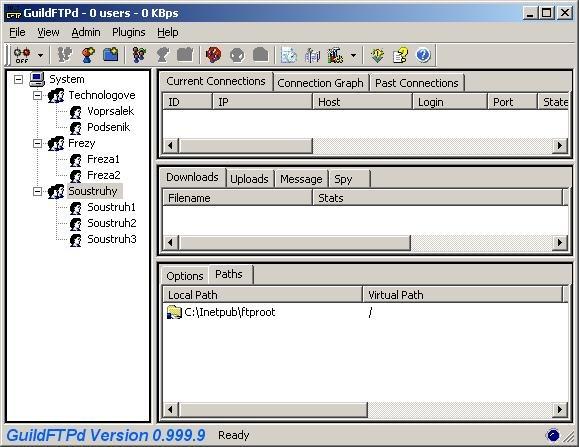Toggle the server OFF/ON switch icon
The height and width of the screenshot is (447, 579).
22,55
